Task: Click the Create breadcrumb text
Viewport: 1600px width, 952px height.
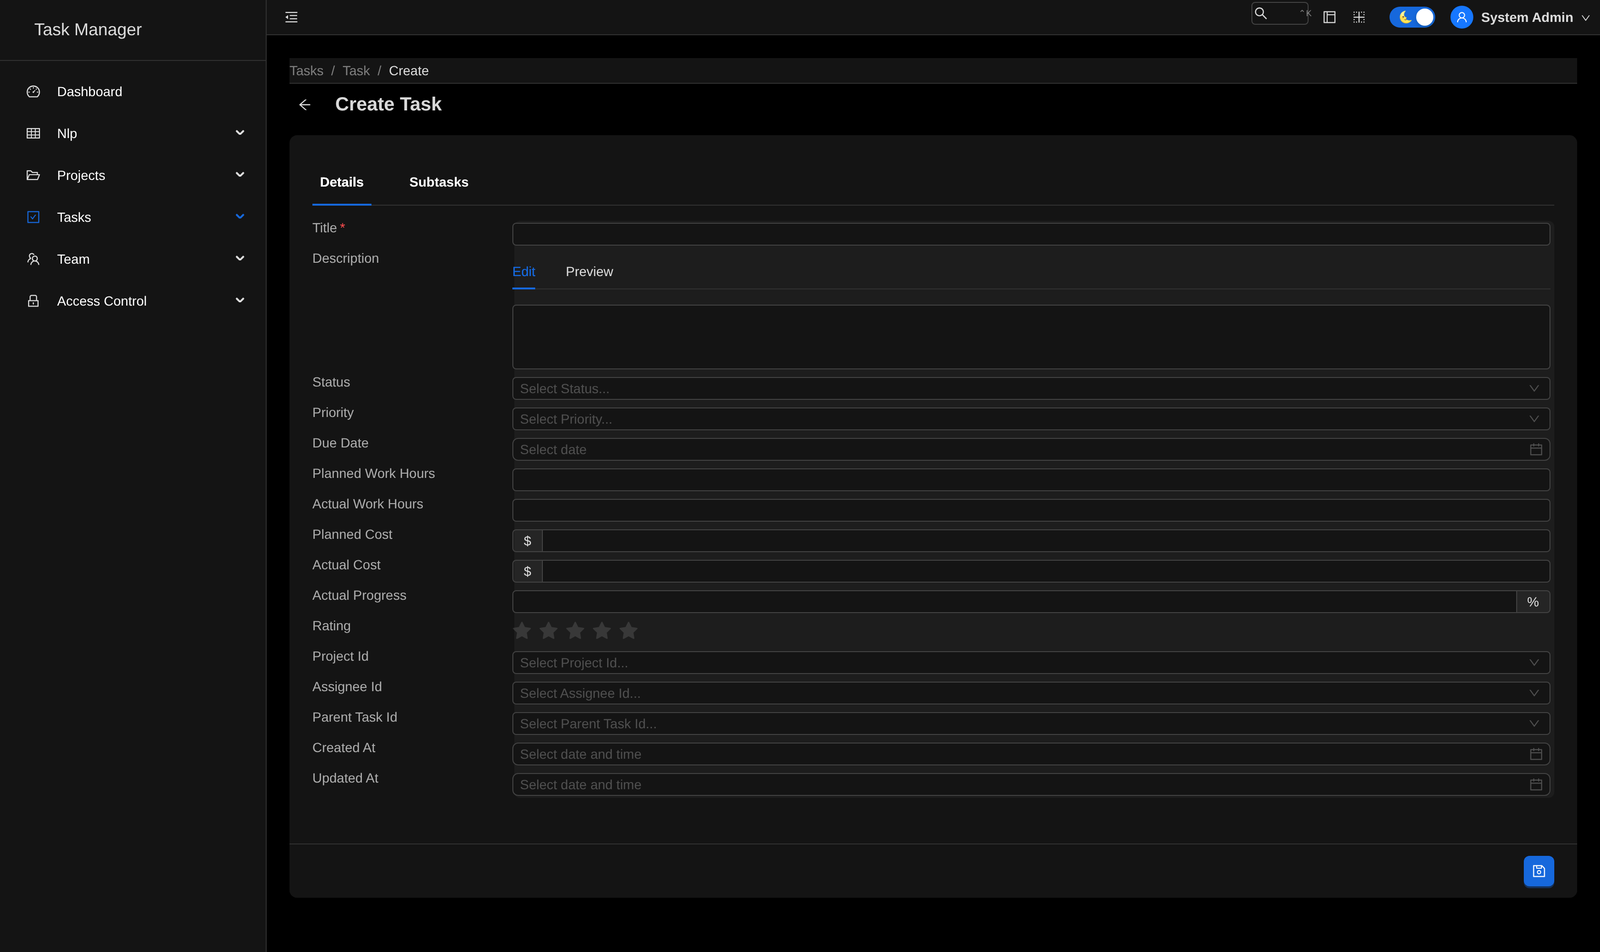Action: coord(409,71)
